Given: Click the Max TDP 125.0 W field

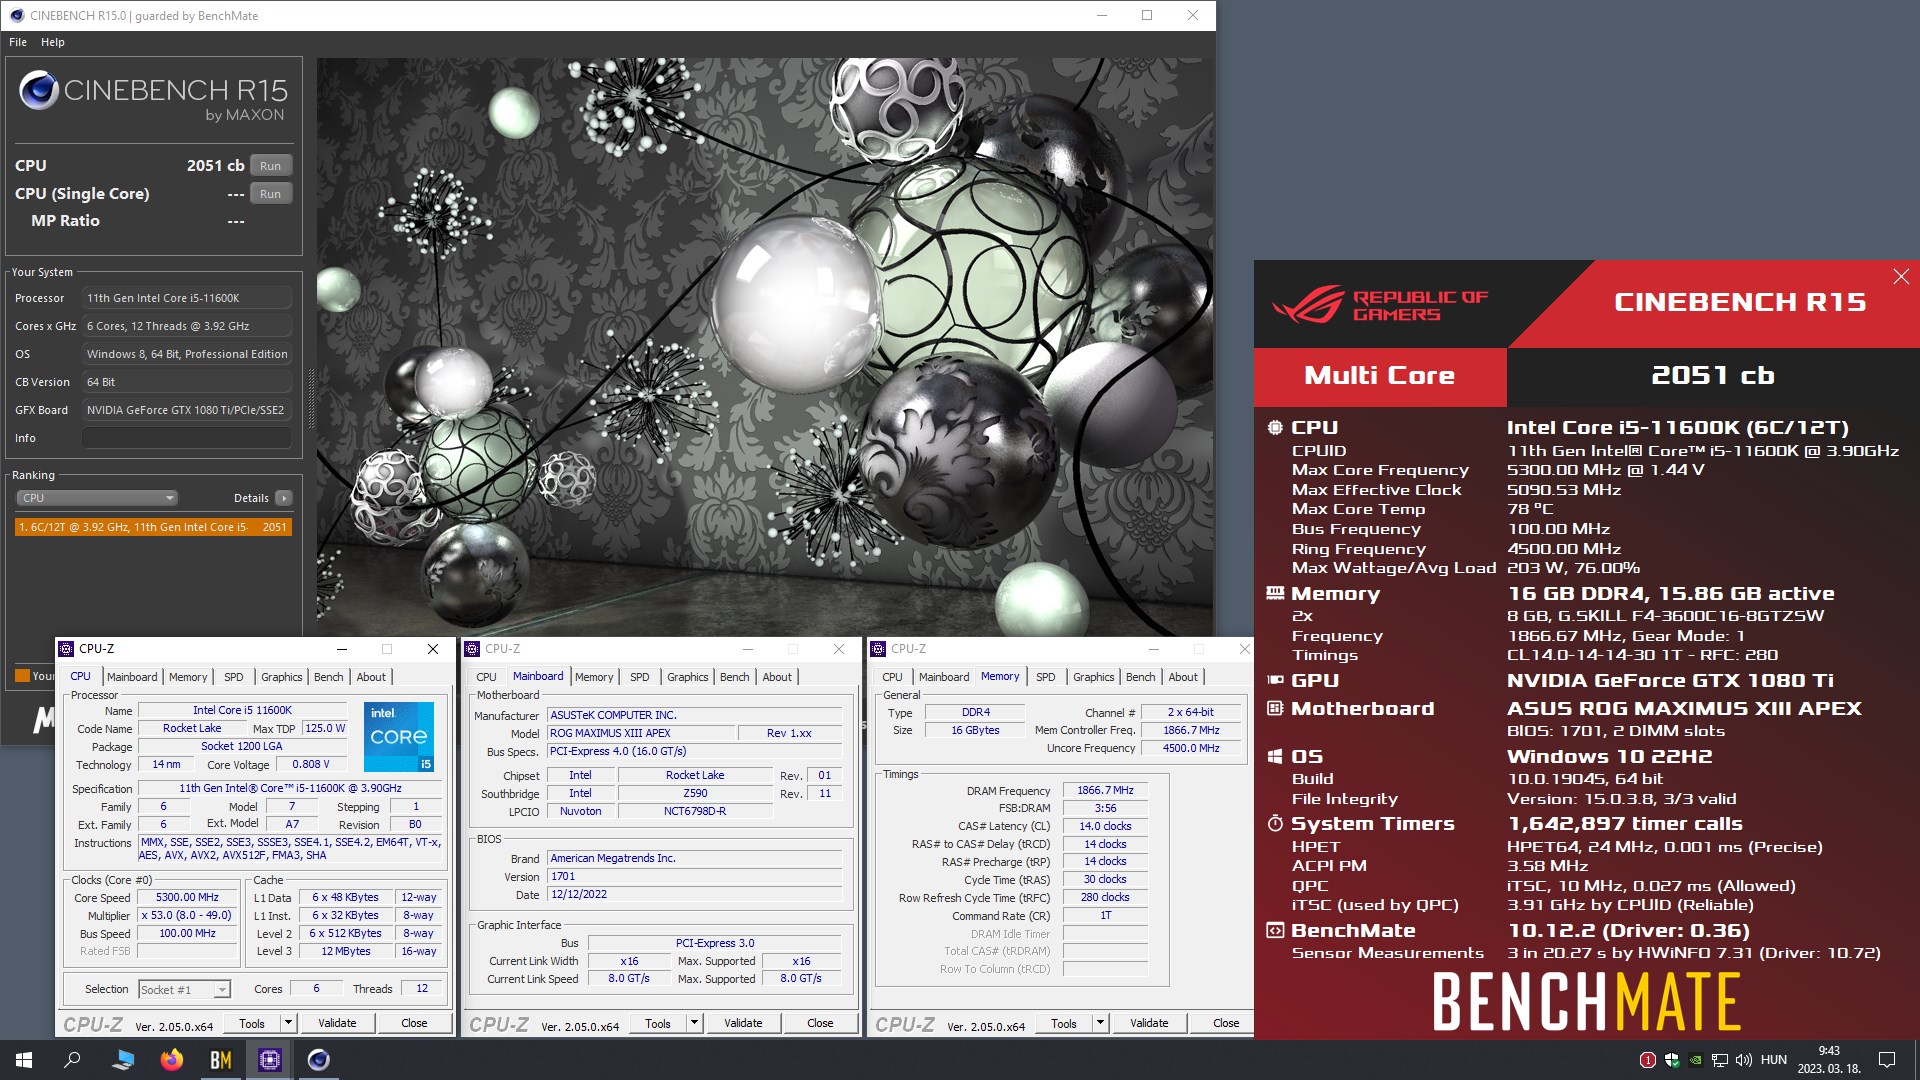Looking at the screenshot, I should (x=325, y=729).
